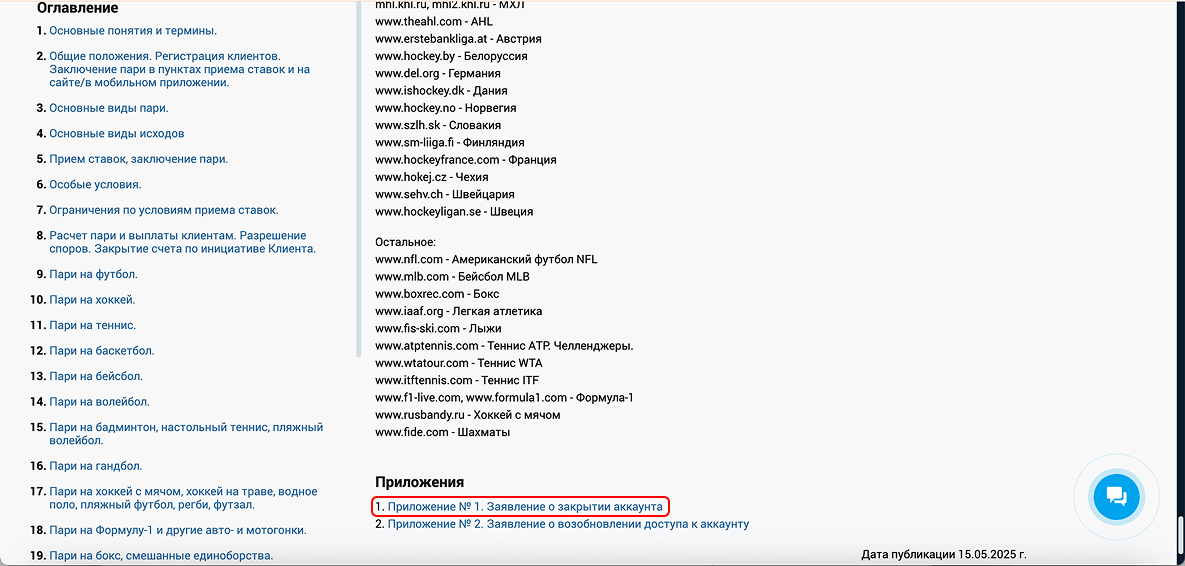Click text 'www.hockey.no - Норвегия'
Image resolution: width=1185 pixels, height=566 pixels.
tap(446, 109)
